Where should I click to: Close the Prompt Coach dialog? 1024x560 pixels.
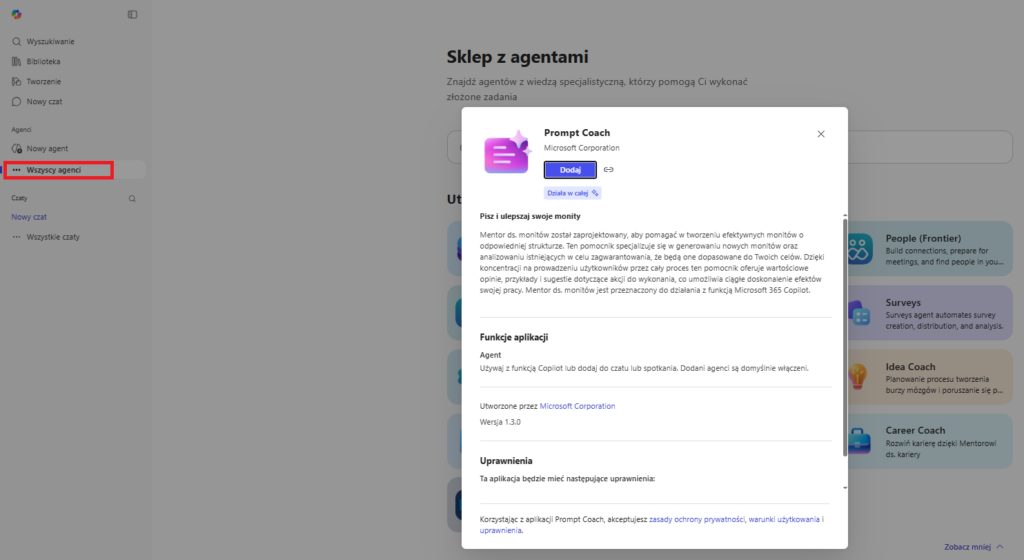[x=821, y=134]
